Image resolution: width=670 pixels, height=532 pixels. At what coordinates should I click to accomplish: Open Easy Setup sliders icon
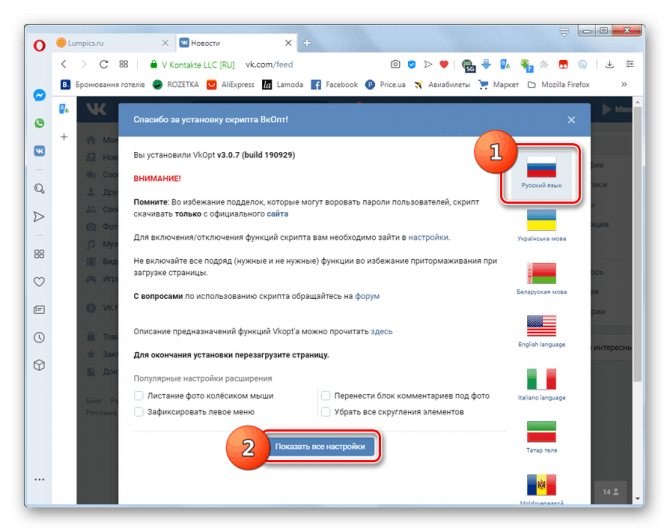[630, 64]
